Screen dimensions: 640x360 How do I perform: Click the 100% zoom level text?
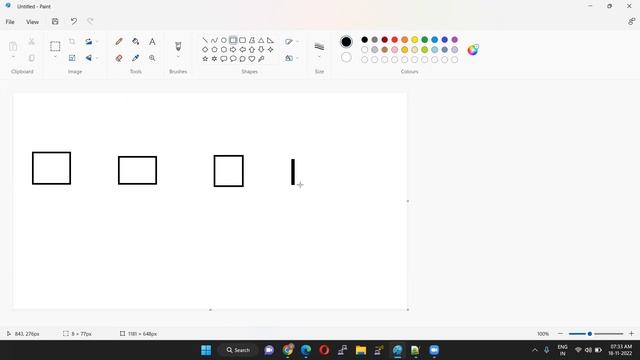[x=543, y=334]
